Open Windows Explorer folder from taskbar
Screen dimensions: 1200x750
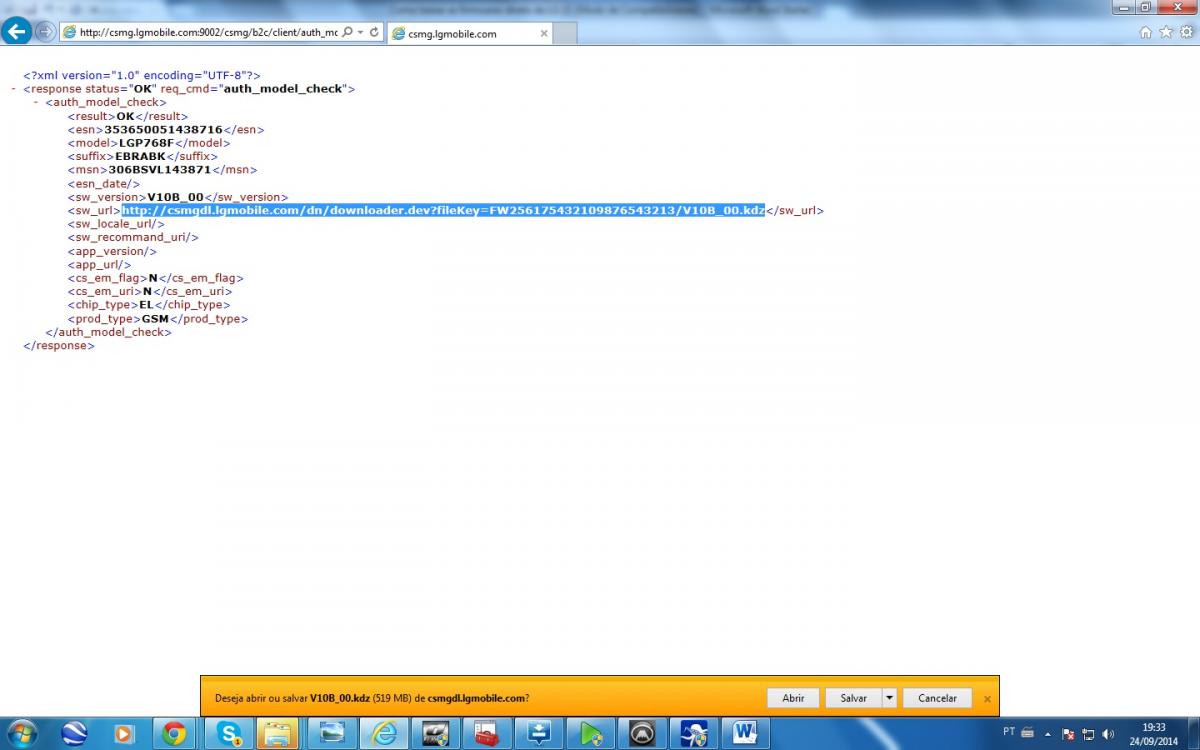279,734
